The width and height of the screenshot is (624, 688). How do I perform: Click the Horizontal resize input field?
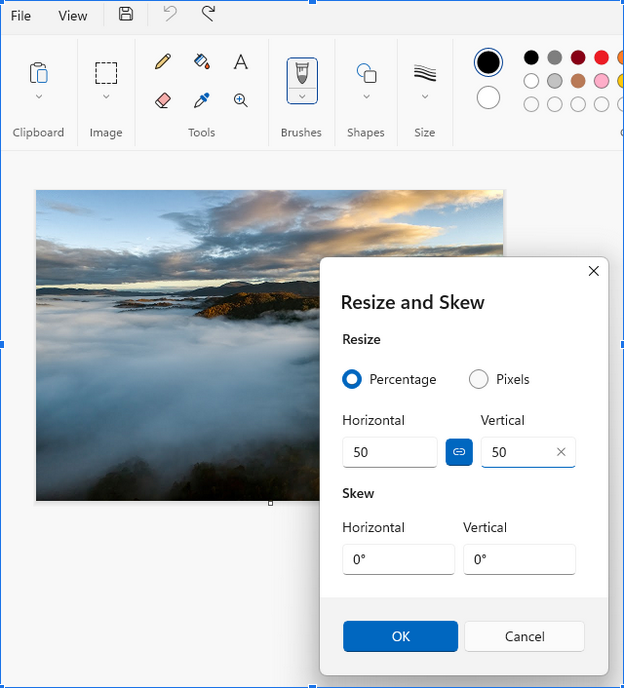click(390, 452)
